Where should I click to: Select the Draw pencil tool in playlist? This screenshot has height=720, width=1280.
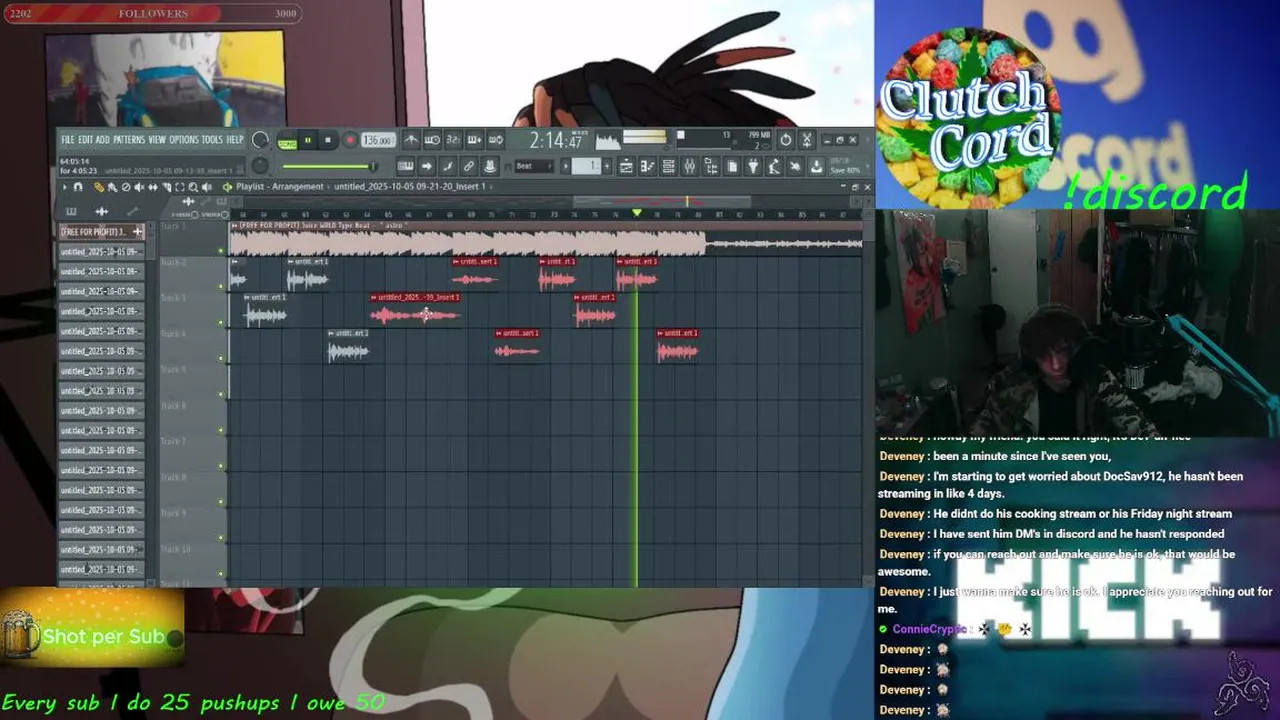98,187
